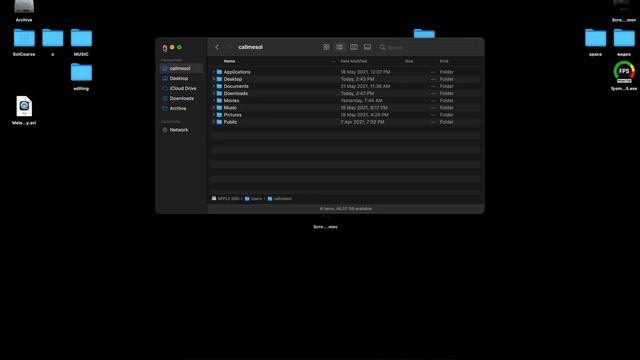Click date '7 Apr 2021, 7:32 PM'
Viewport: 640px width, 360px height.
362,122
